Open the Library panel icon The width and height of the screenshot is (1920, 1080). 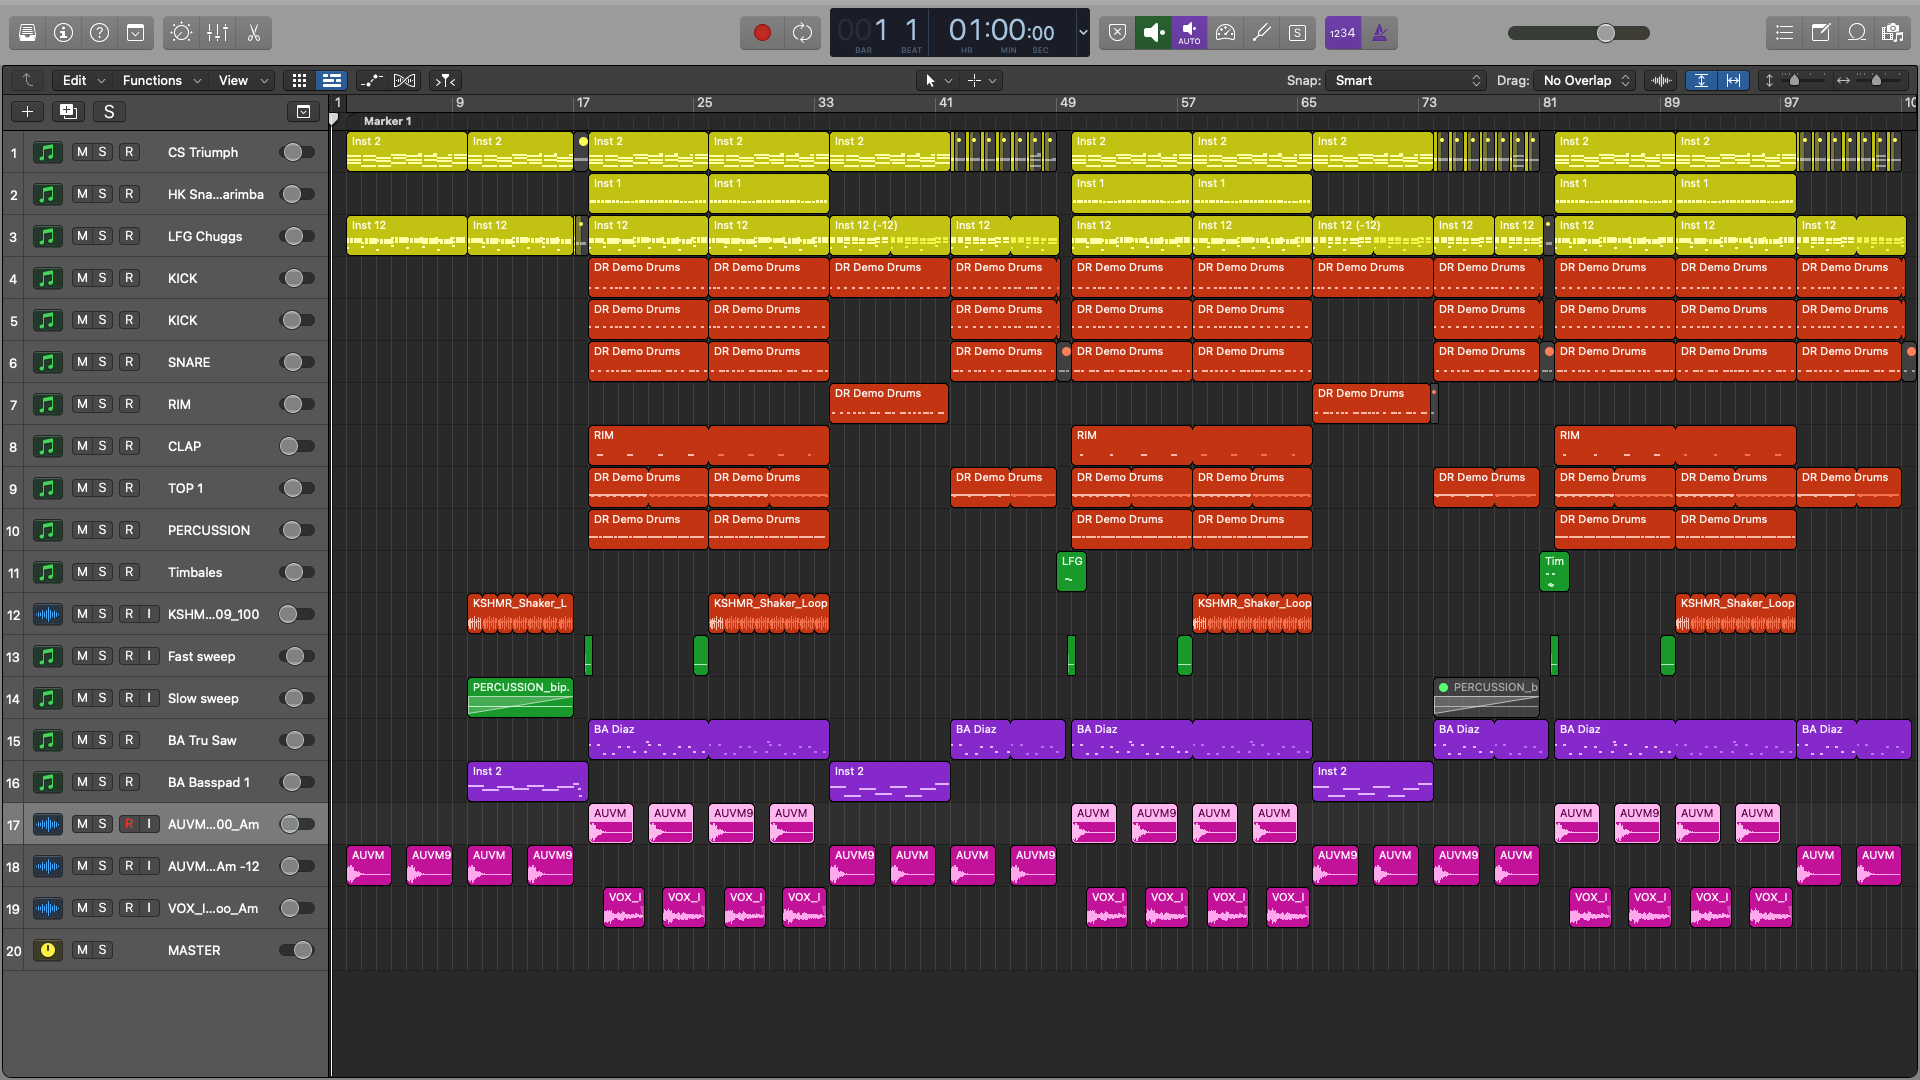click(28, 33)
